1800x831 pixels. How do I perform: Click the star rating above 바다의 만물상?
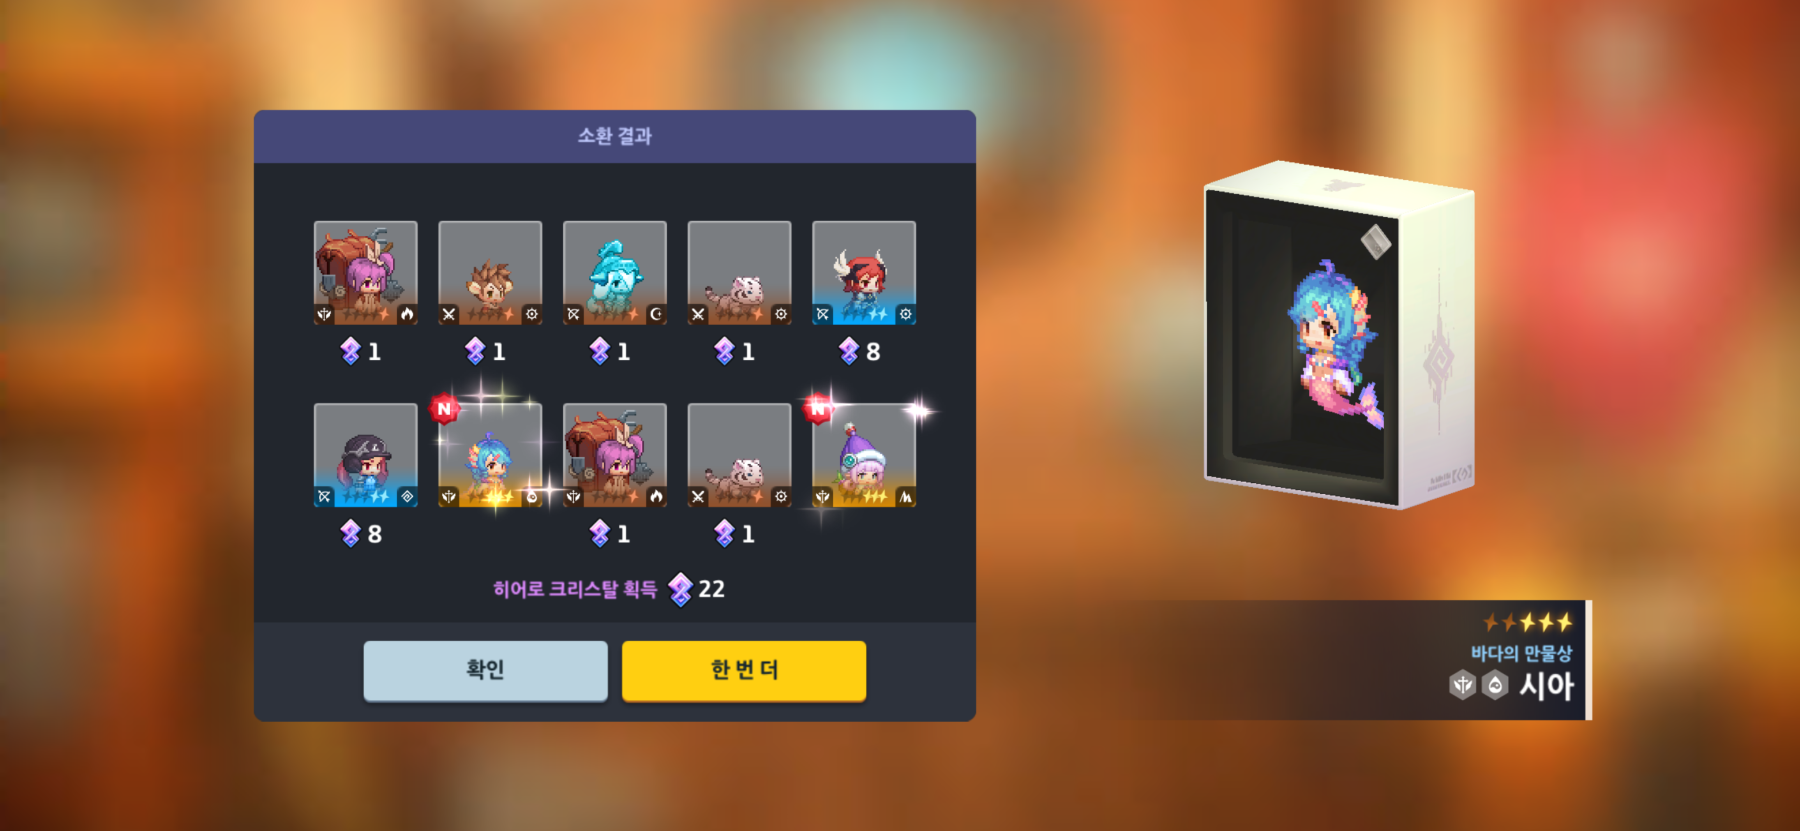[x=1528, y=622]
